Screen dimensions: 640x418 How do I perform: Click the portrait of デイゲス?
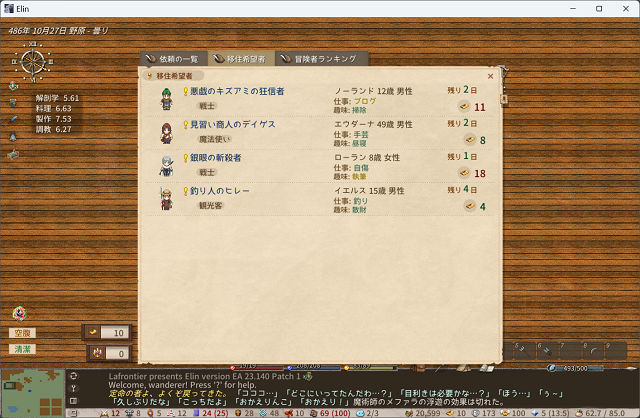tap(167, 133)
